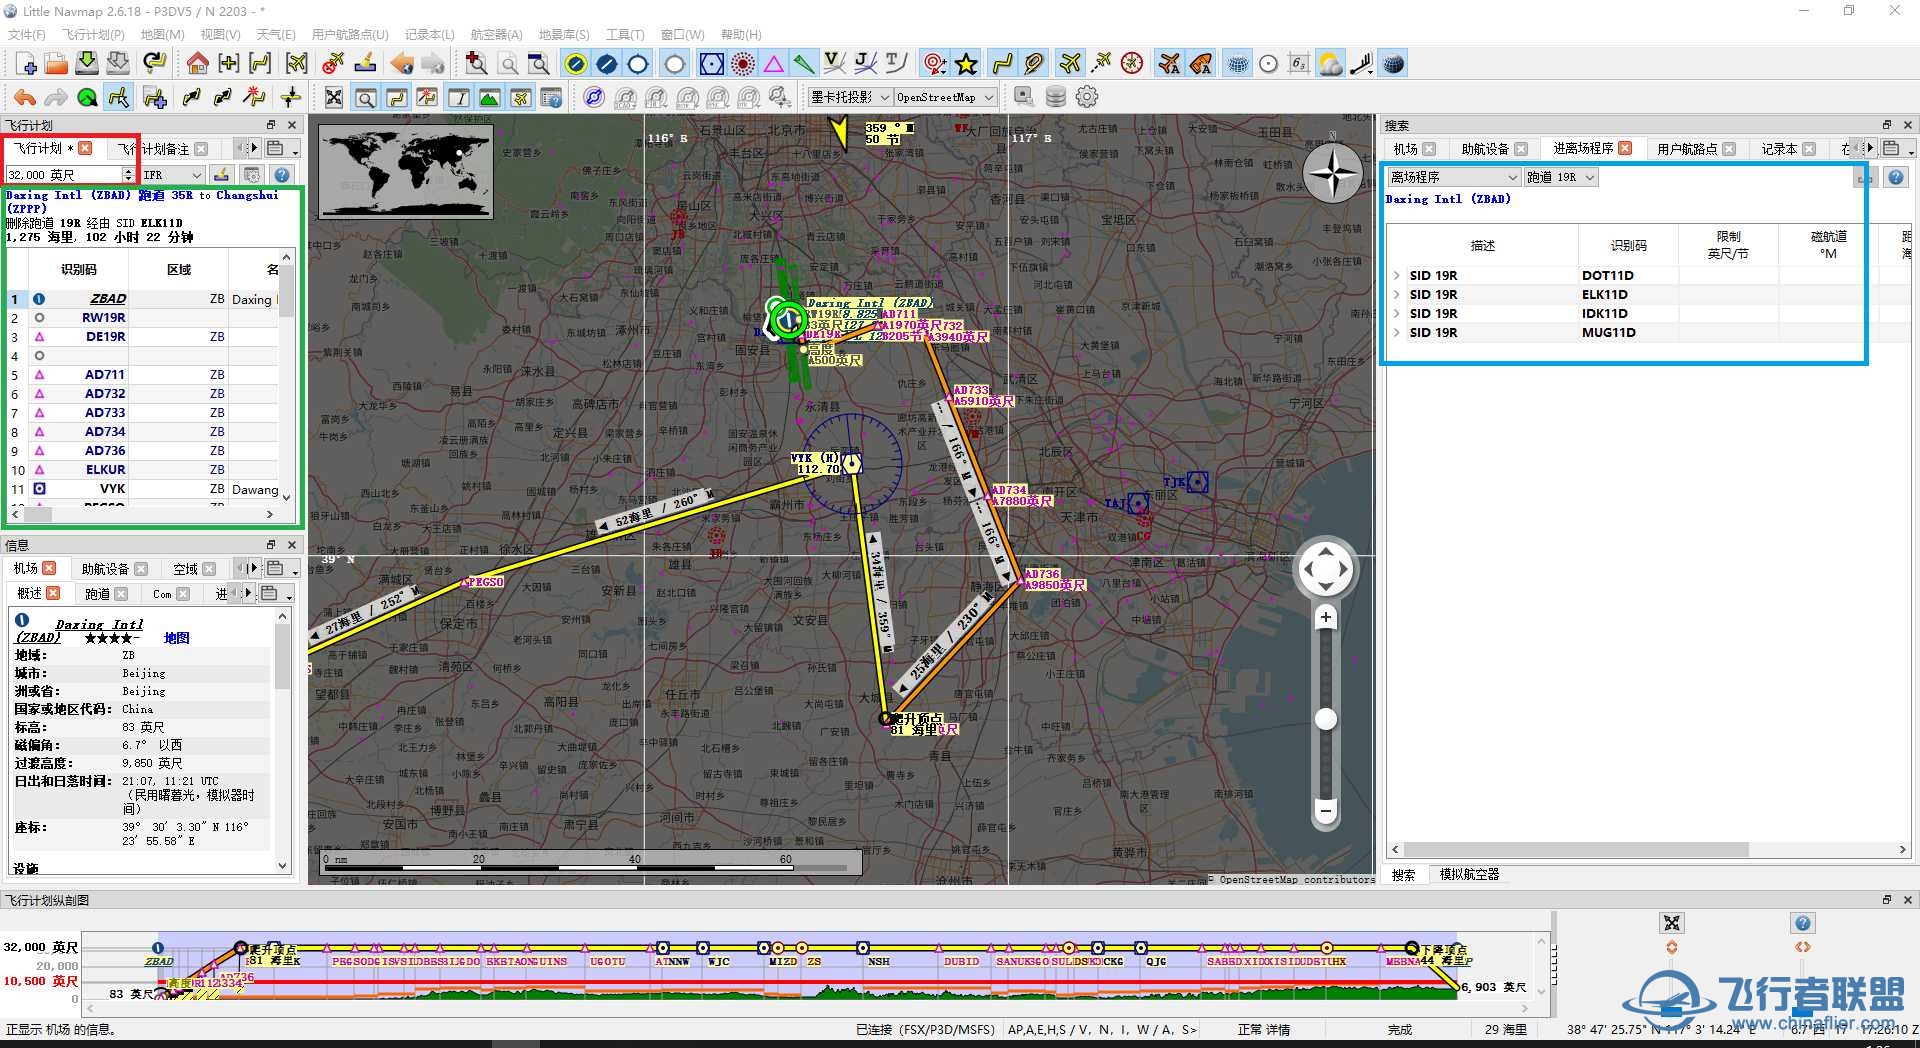The height and width of the screenshot is (1048, 1920).
Task: Go back in map position history
Action: click(402, 64)
